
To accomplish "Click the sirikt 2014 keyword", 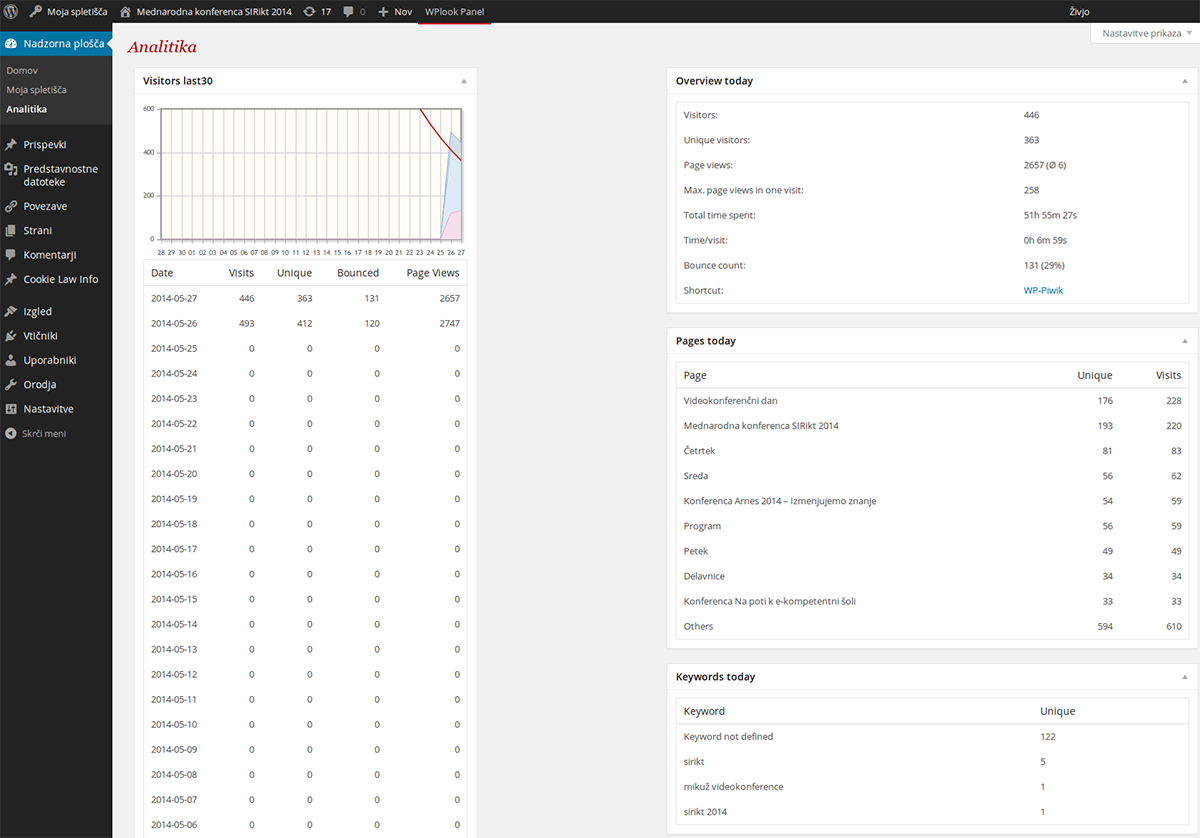I will 706,812.
